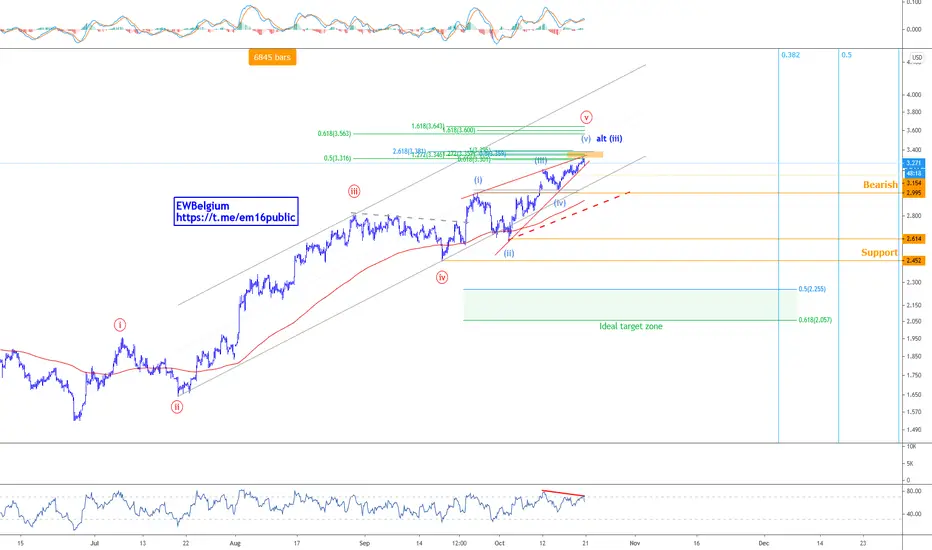This screenshot has height=550, width=932.
Task: Click the 2.300 price axis label
Action: click(x=914, y=282)
